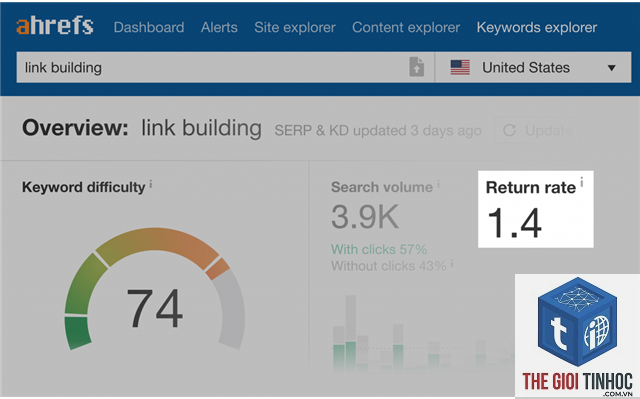Screen dimensions: 640x399
Task: Click the With clicks 57% text
Action: point(379,249)
